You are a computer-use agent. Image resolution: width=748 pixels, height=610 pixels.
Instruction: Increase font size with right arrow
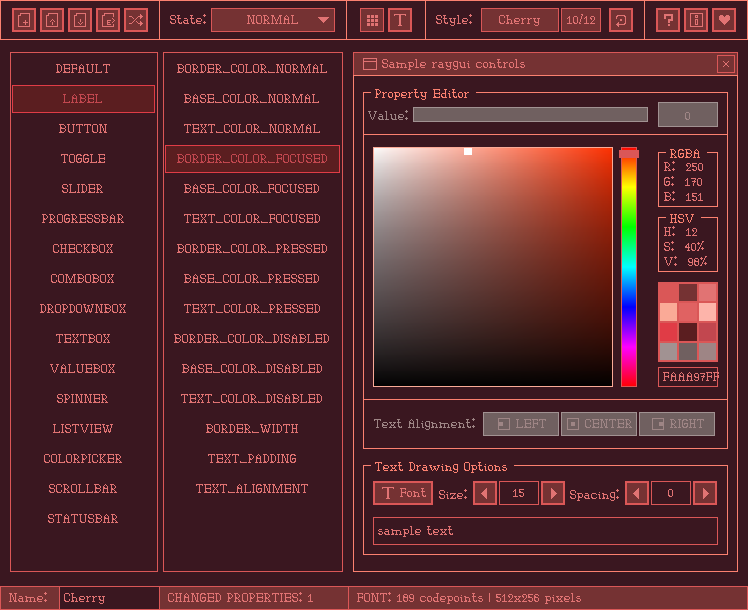coord(553,493)
